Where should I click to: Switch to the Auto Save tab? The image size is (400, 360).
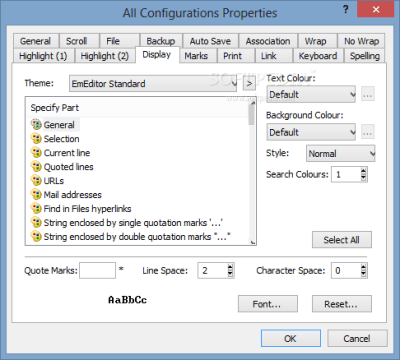[210, 41]
